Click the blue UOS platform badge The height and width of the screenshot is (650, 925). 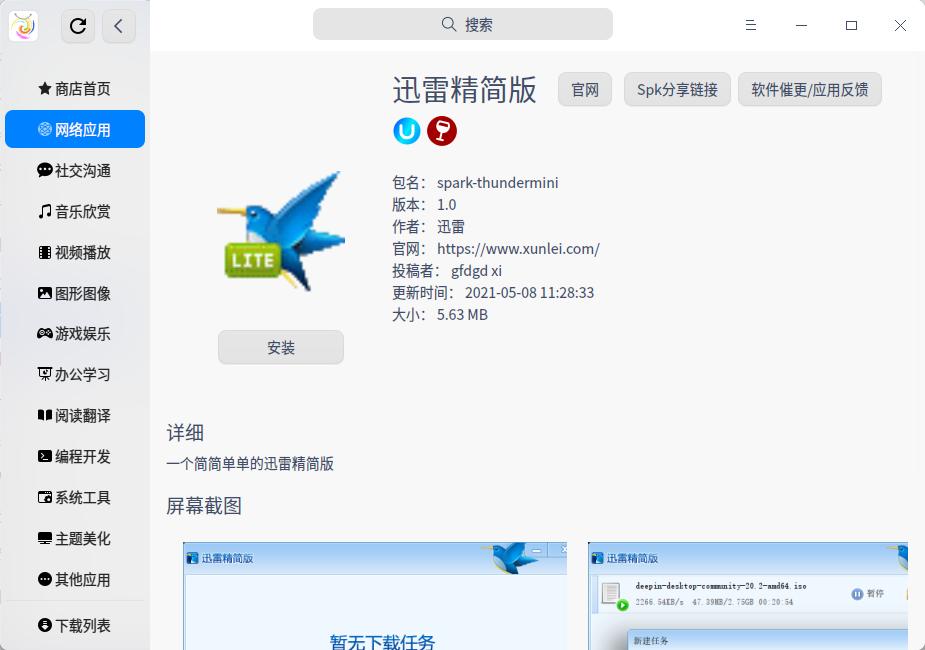click(406, 131)
